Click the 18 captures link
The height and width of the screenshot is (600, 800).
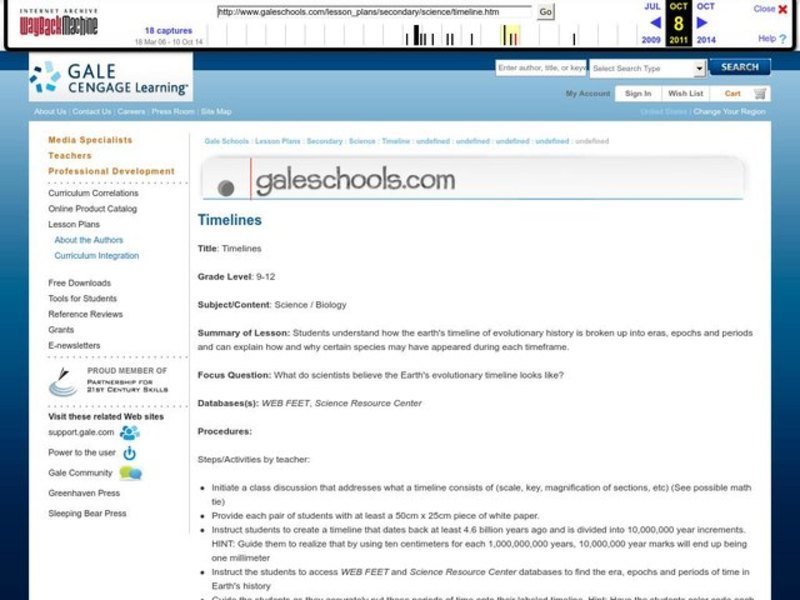tap(168, 31)
